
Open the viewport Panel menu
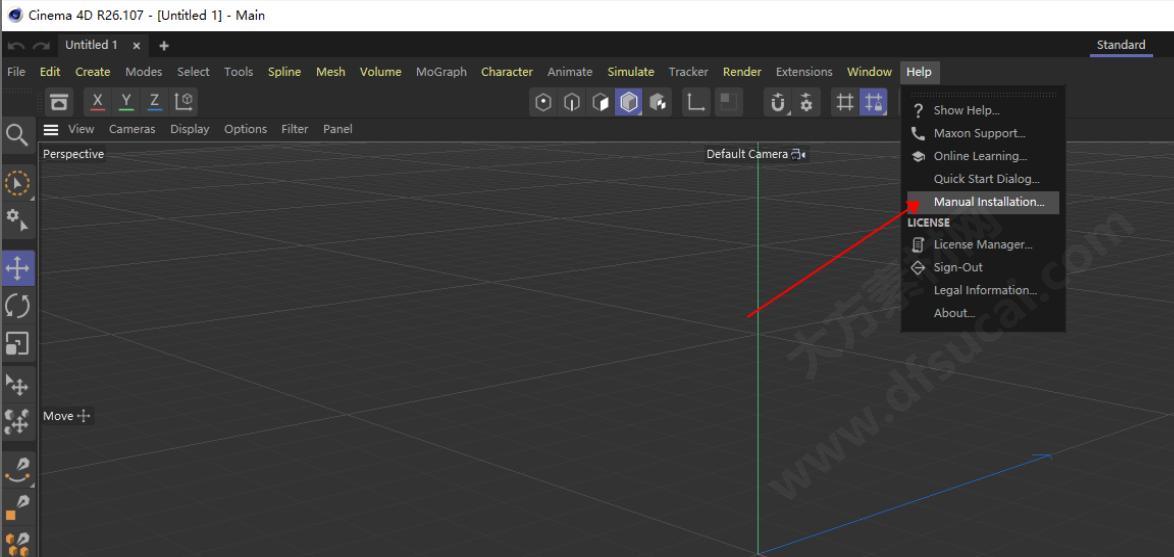coord(338,129)
